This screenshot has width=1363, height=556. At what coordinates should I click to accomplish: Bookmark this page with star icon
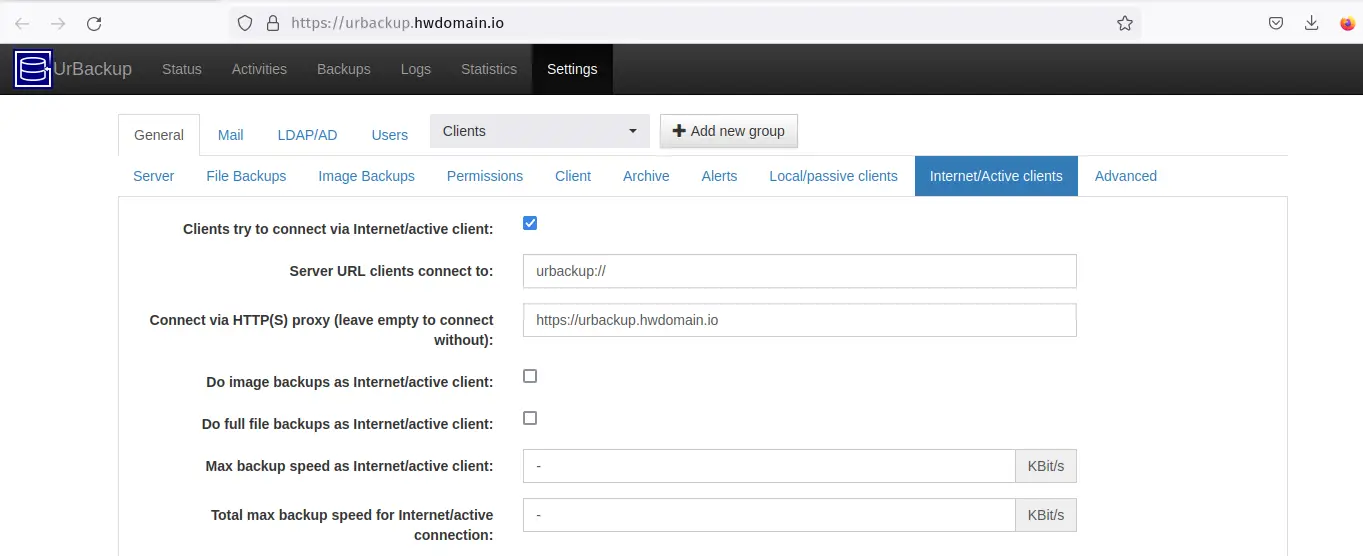1124,23
